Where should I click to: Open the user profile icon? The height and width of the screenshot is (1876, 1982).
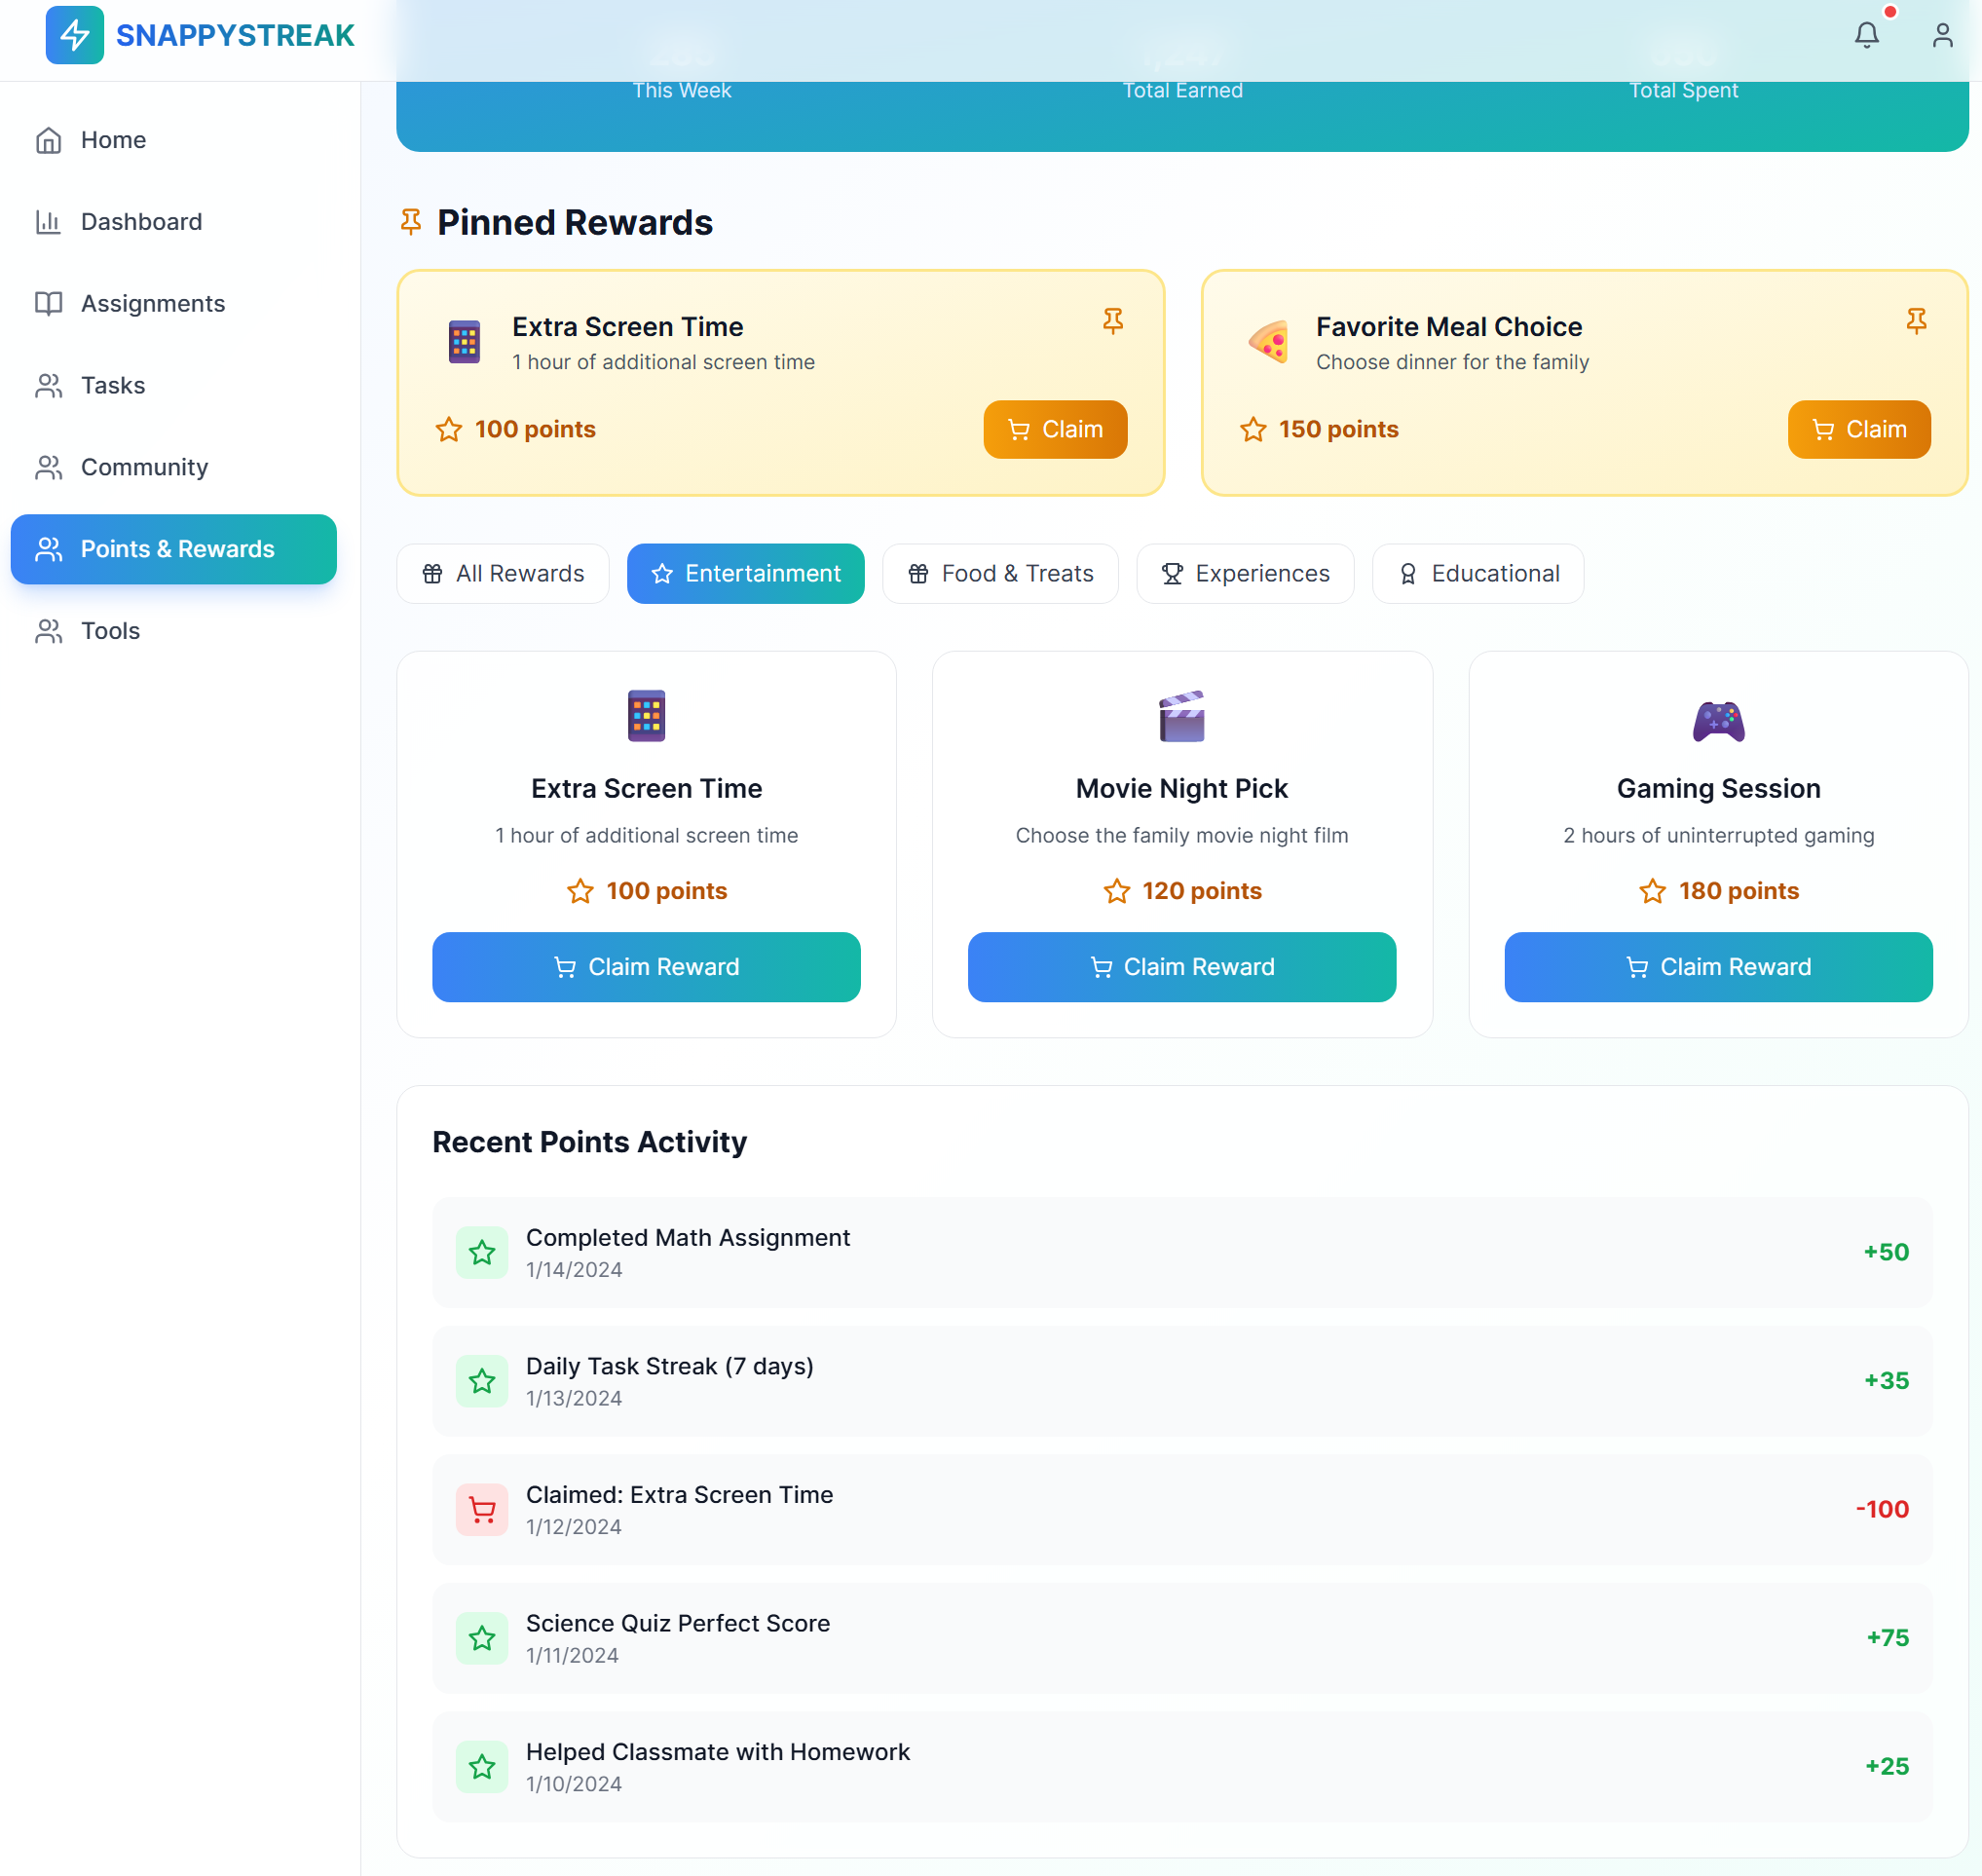click(1942, 35)
